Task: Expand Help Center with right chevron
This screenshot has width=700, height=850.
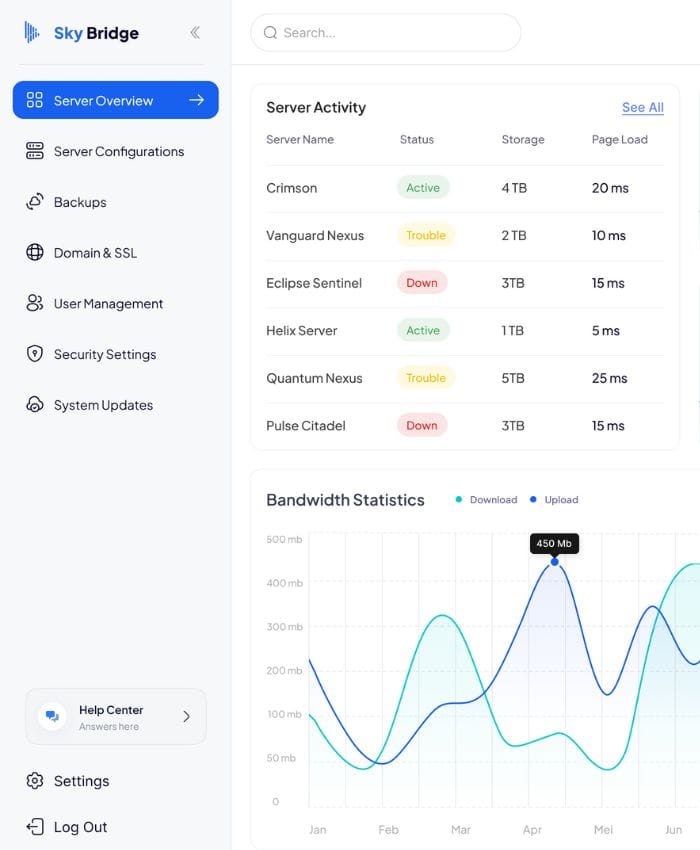Action: [x=187, y=717]
